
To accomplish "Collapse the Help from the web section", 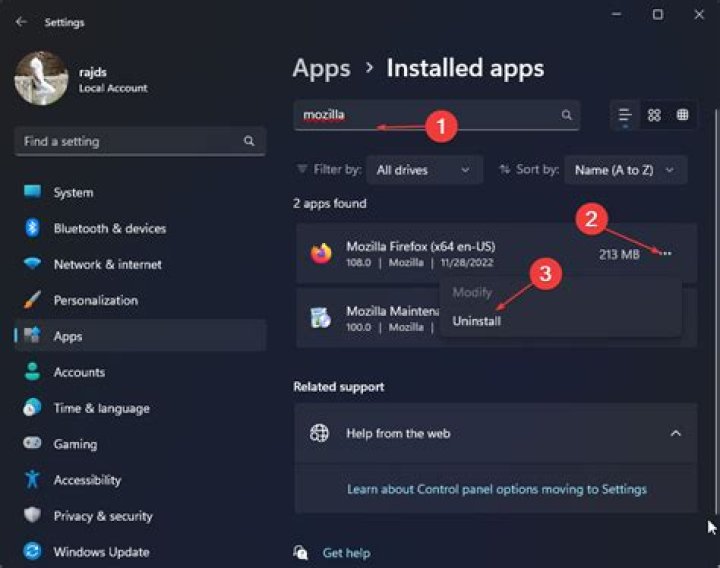I will click(x=675, y=433).
